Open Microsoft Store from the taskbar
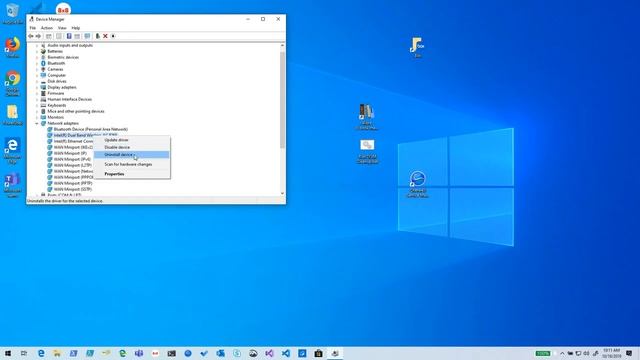 318,353
